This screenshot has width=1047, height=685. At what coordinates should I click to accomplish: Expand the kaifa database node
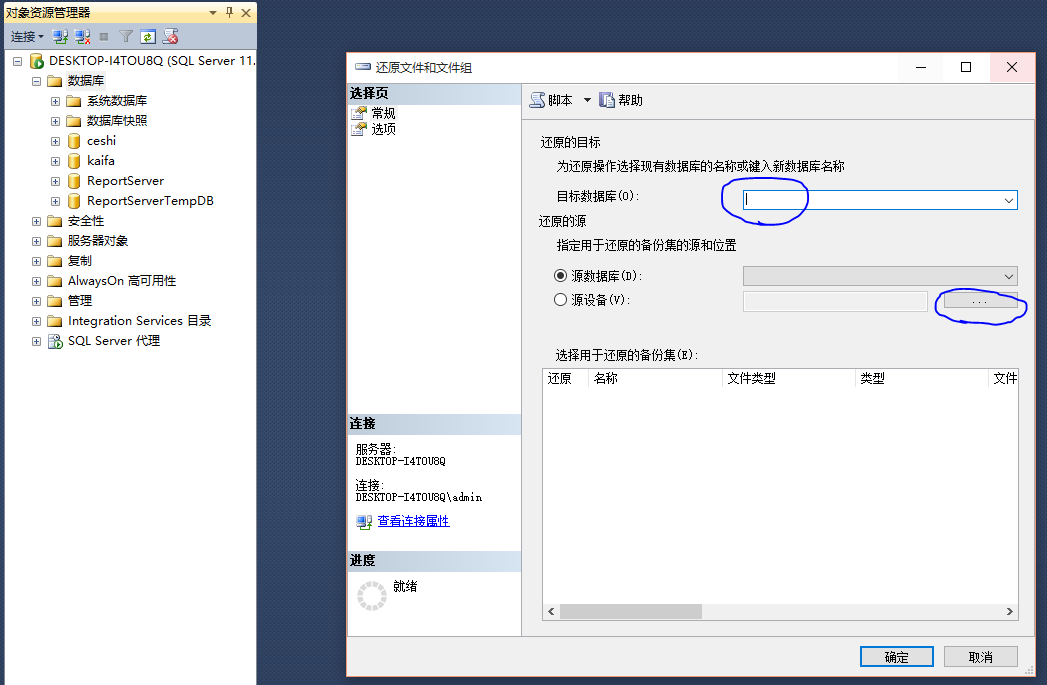click(x=55, y=162)
